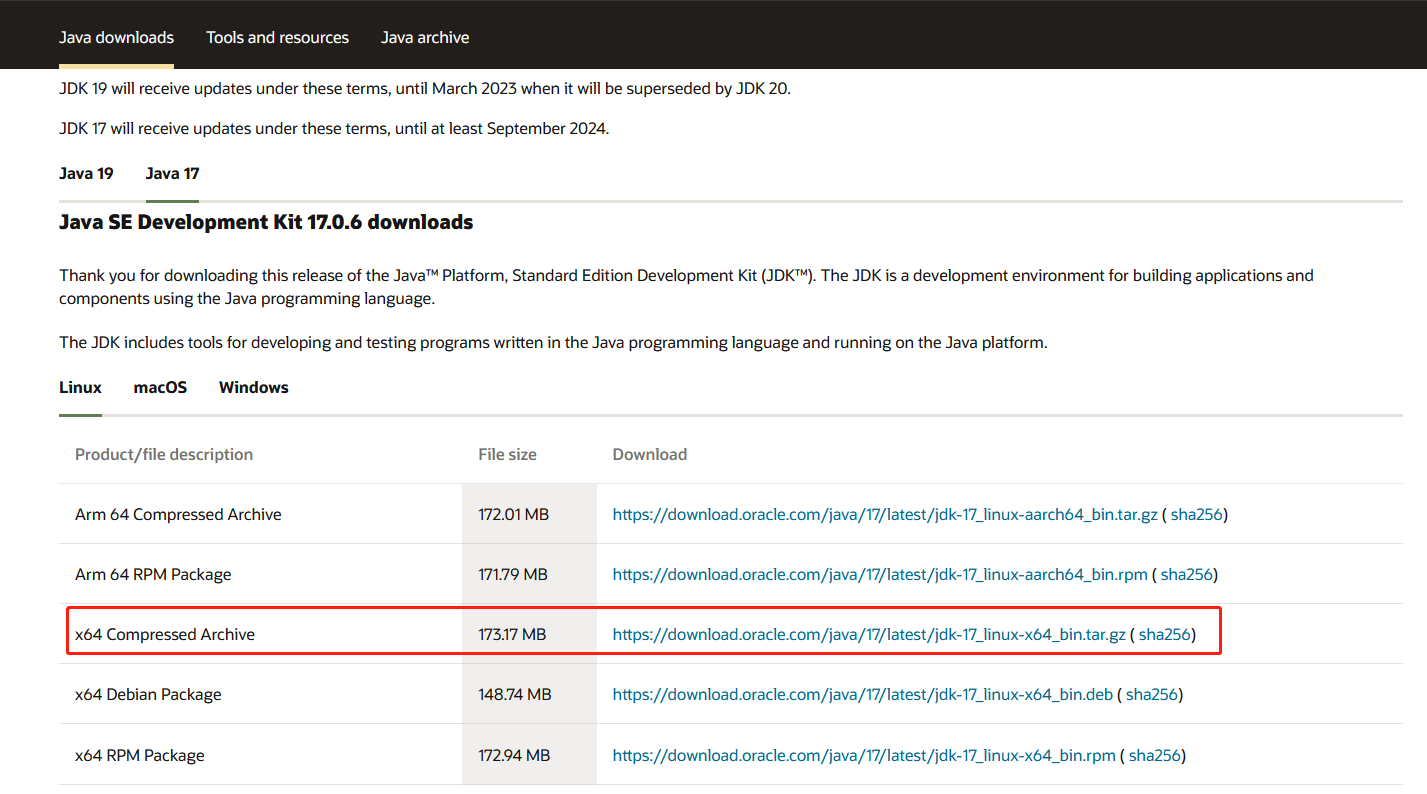Screen dimensions: 1427x794
Task: Download the linux-aarch64 tar.gz archive link
Action: point(884,515)
